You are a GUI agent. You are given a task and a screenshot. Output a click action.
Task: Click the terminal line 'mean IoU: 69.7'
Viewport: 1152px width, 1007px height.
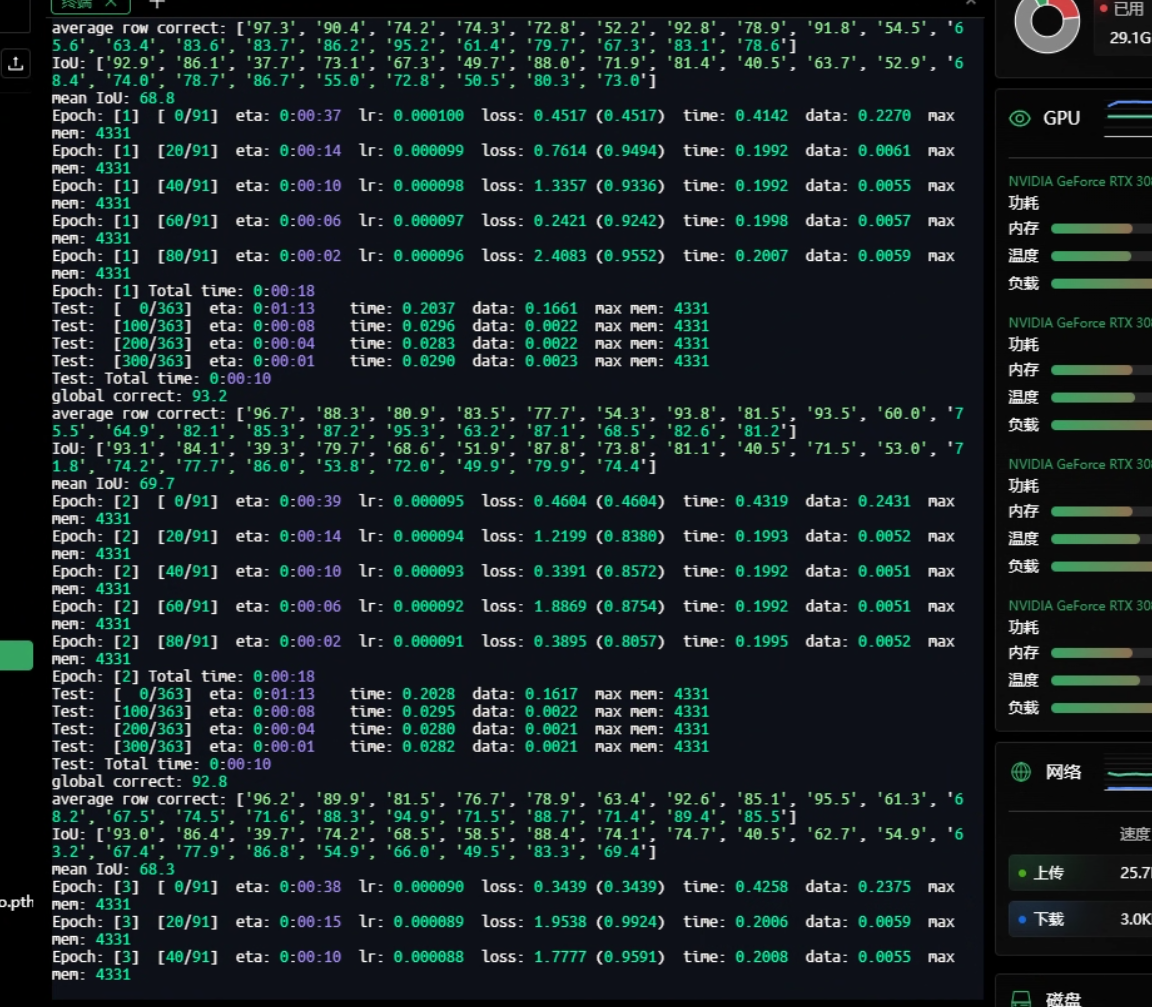(x=113, y=483)
